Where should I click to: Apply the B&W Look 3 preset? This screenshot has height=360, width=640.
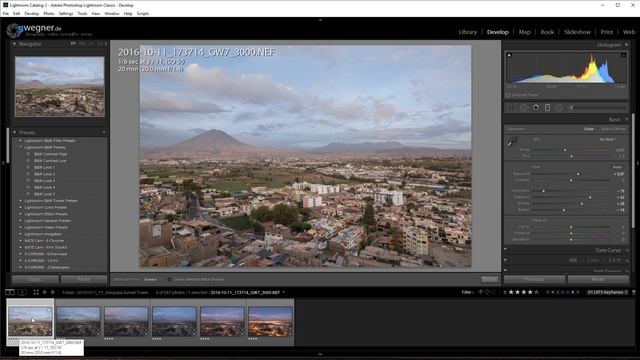coord(44,180)
